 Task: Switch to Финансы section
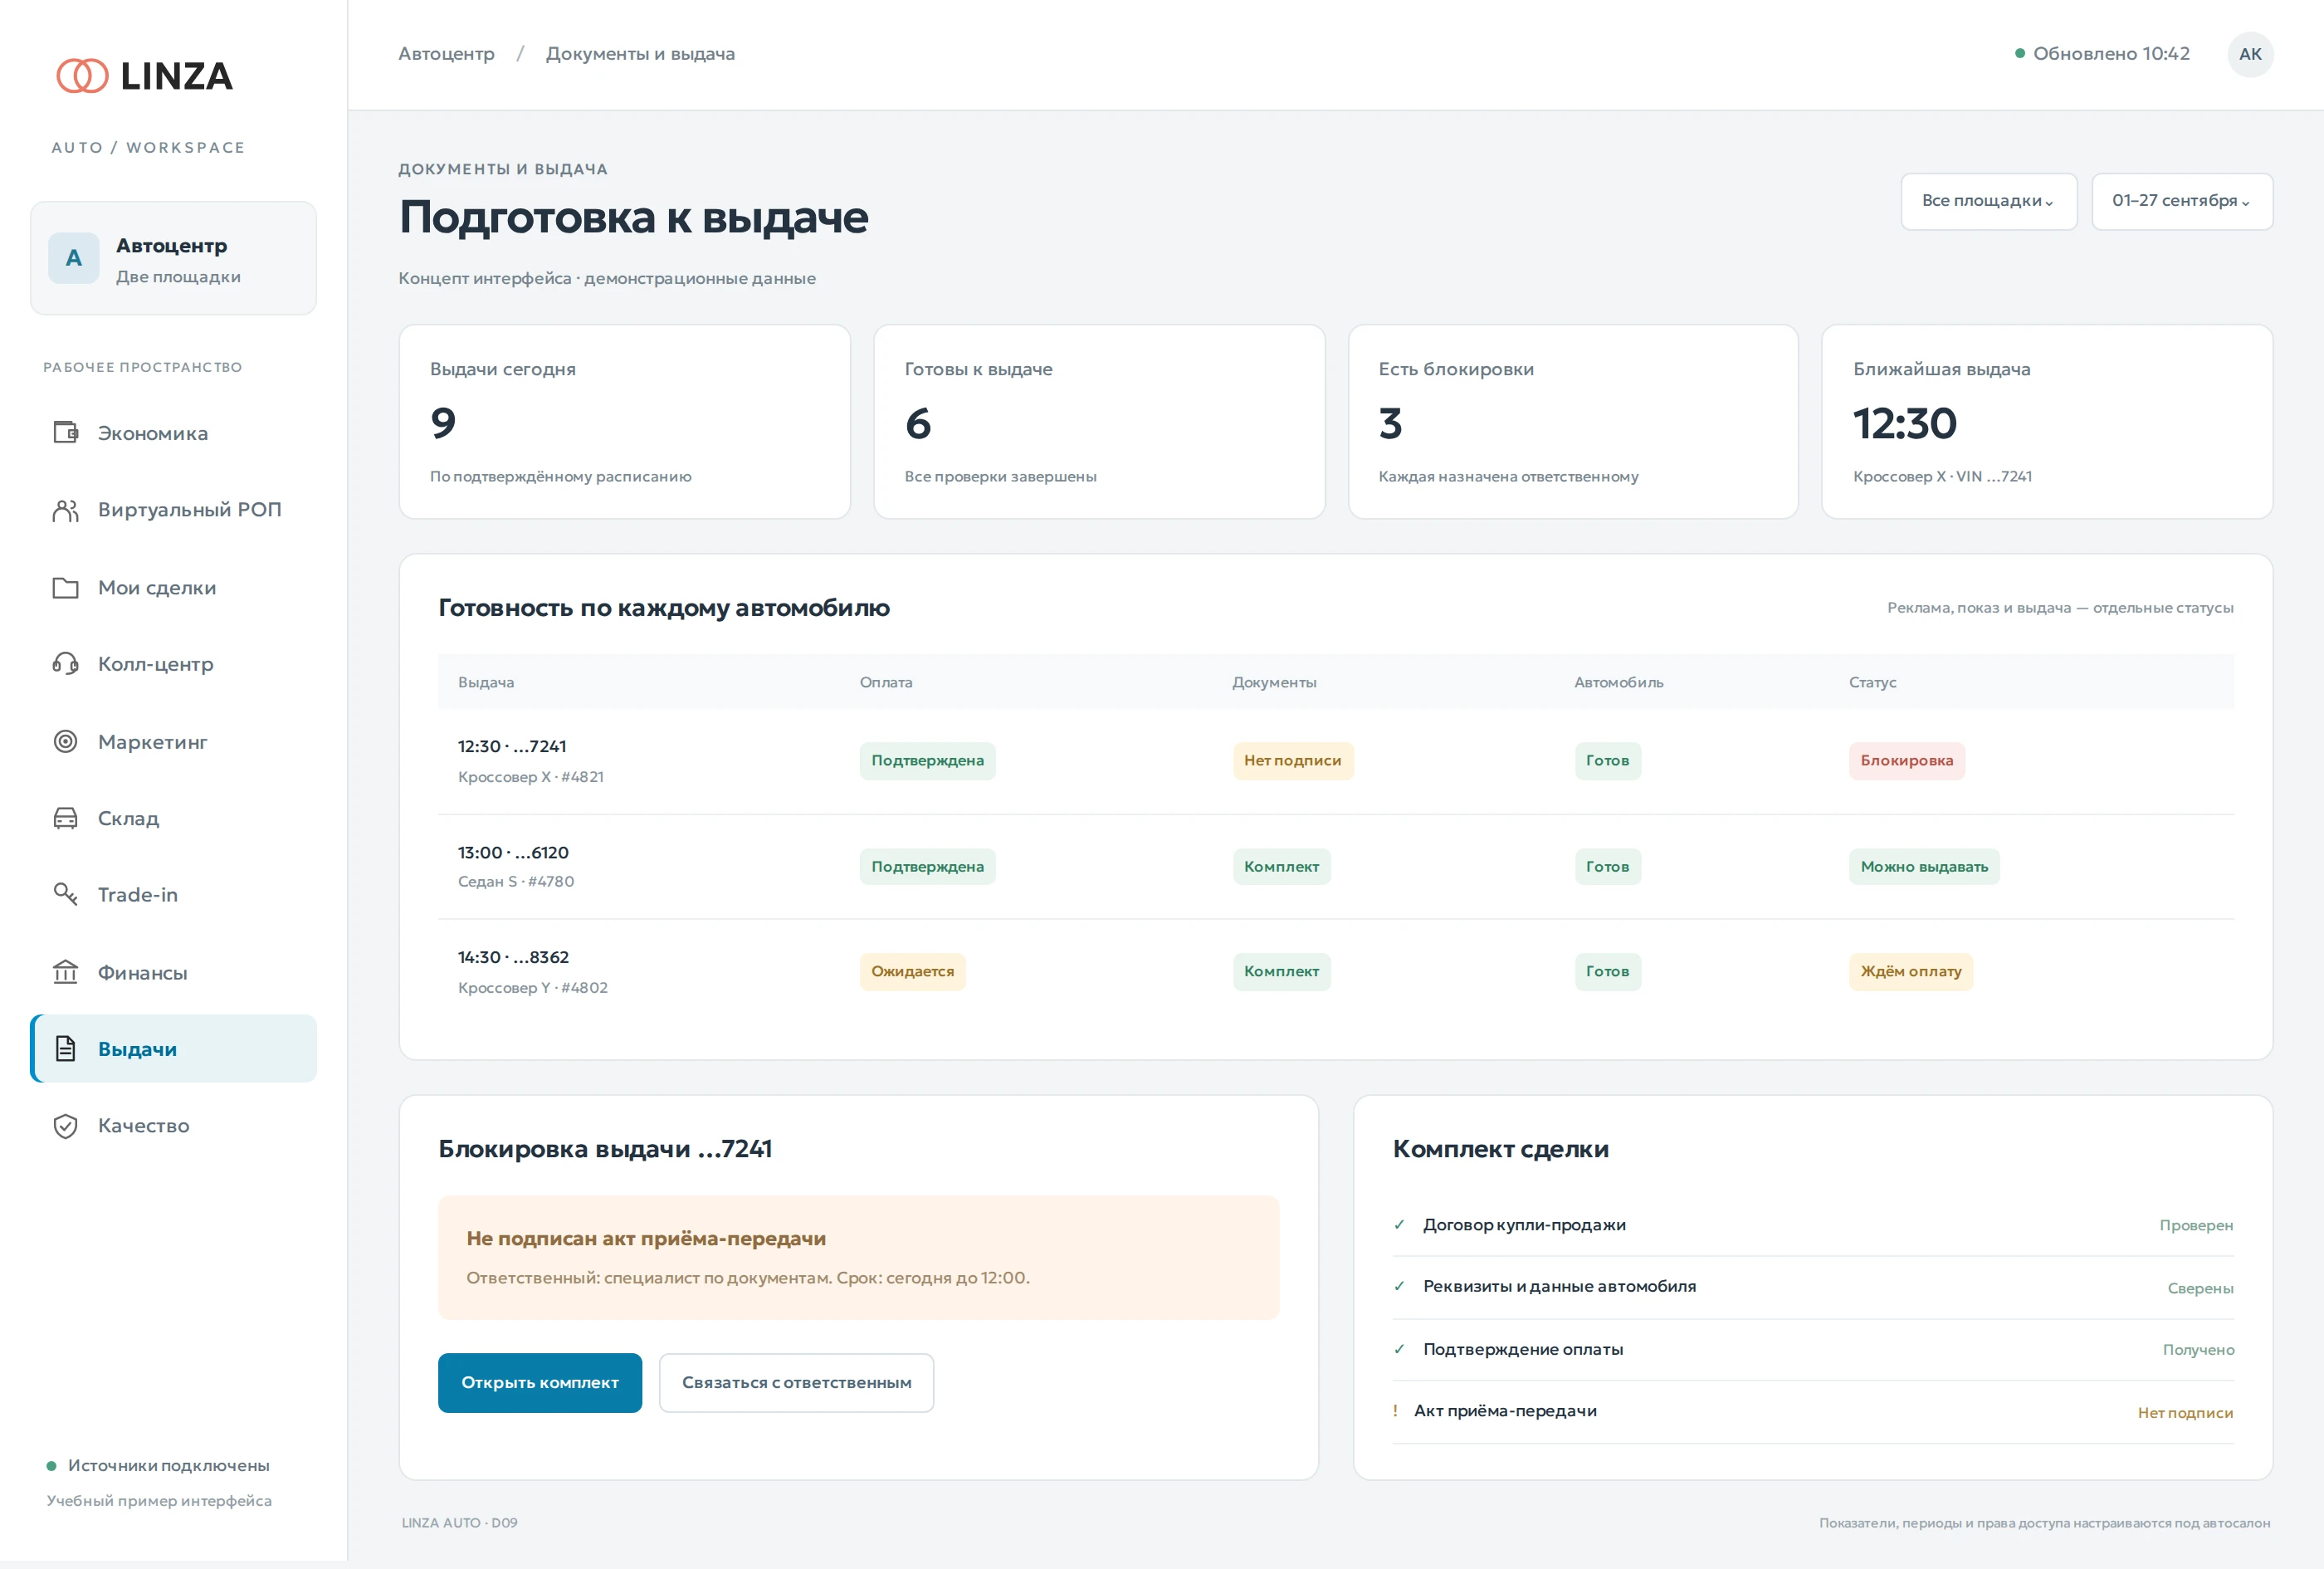coord(173,972)
